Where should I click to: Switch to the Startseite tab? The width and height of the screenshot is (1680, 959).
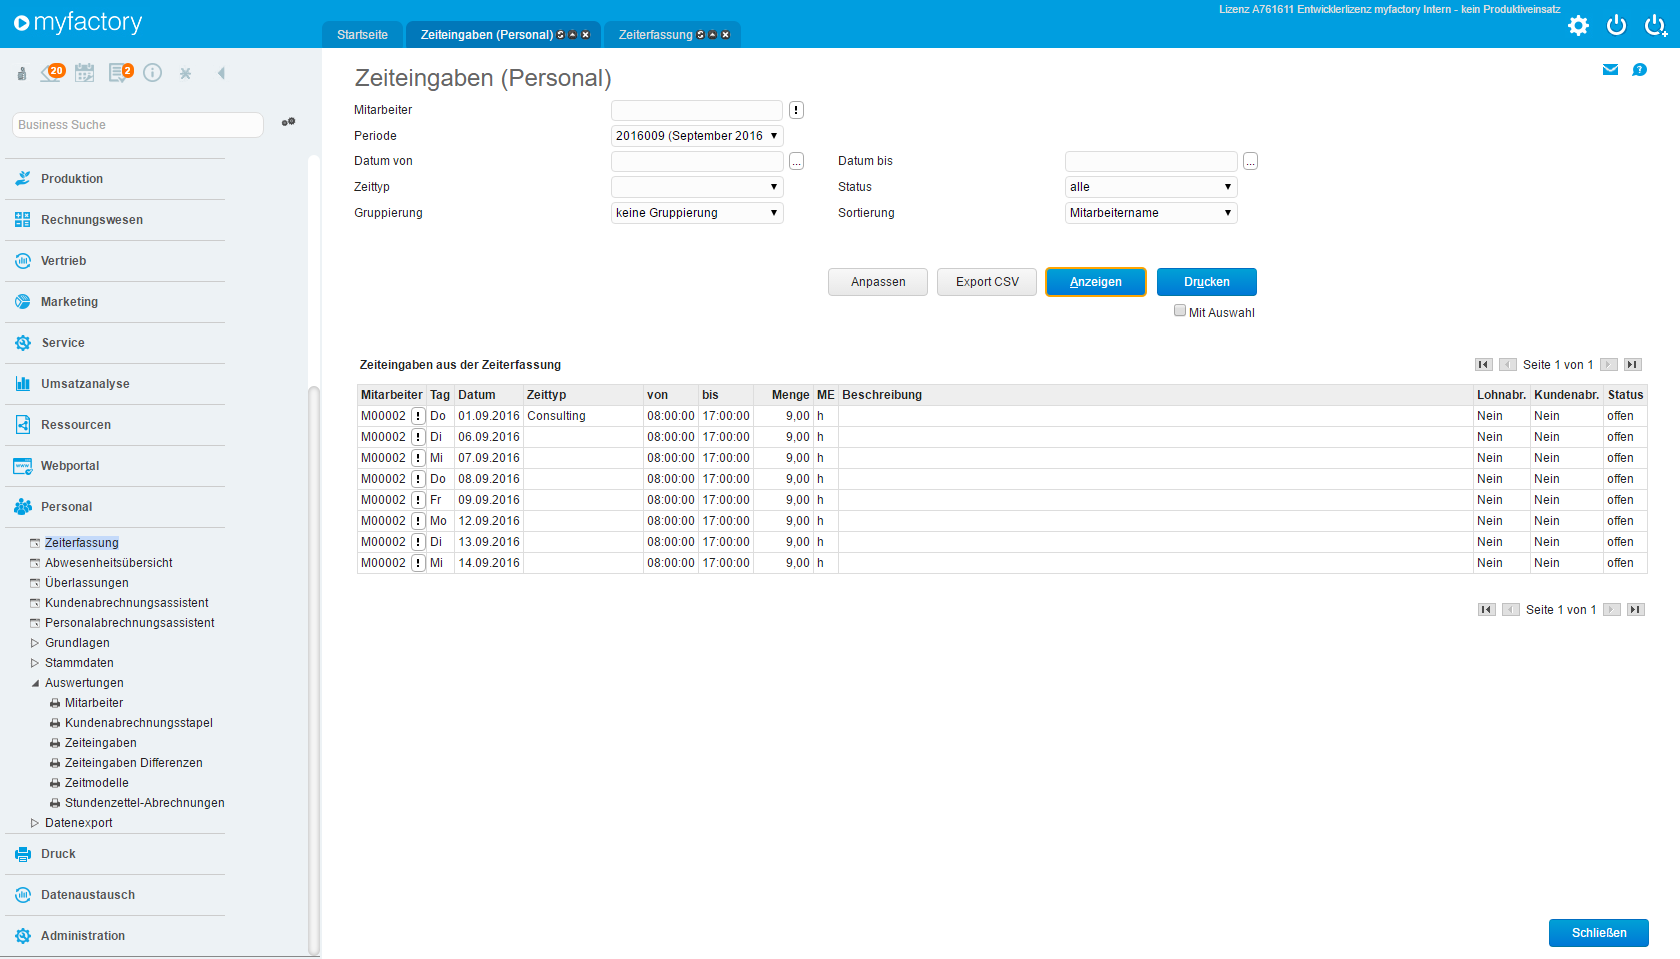[362, 35]
